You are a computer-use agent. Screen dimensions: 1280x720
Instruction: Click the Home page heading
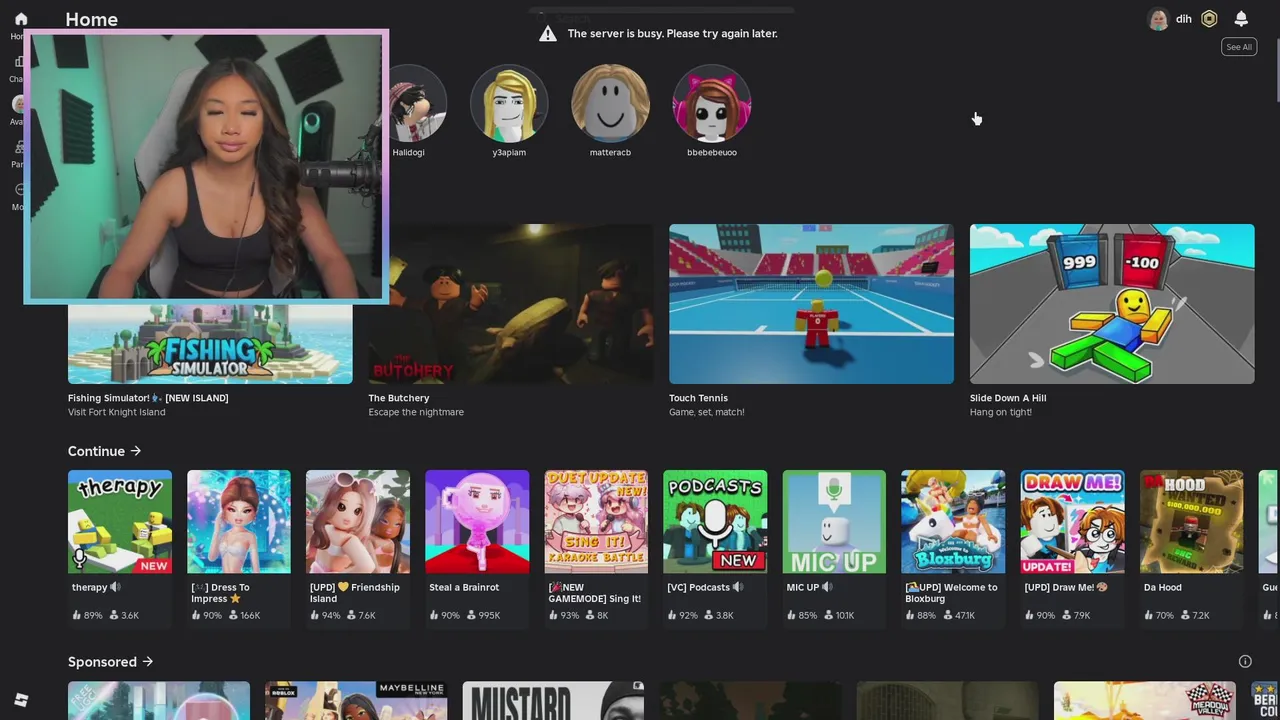coord(91,19)
